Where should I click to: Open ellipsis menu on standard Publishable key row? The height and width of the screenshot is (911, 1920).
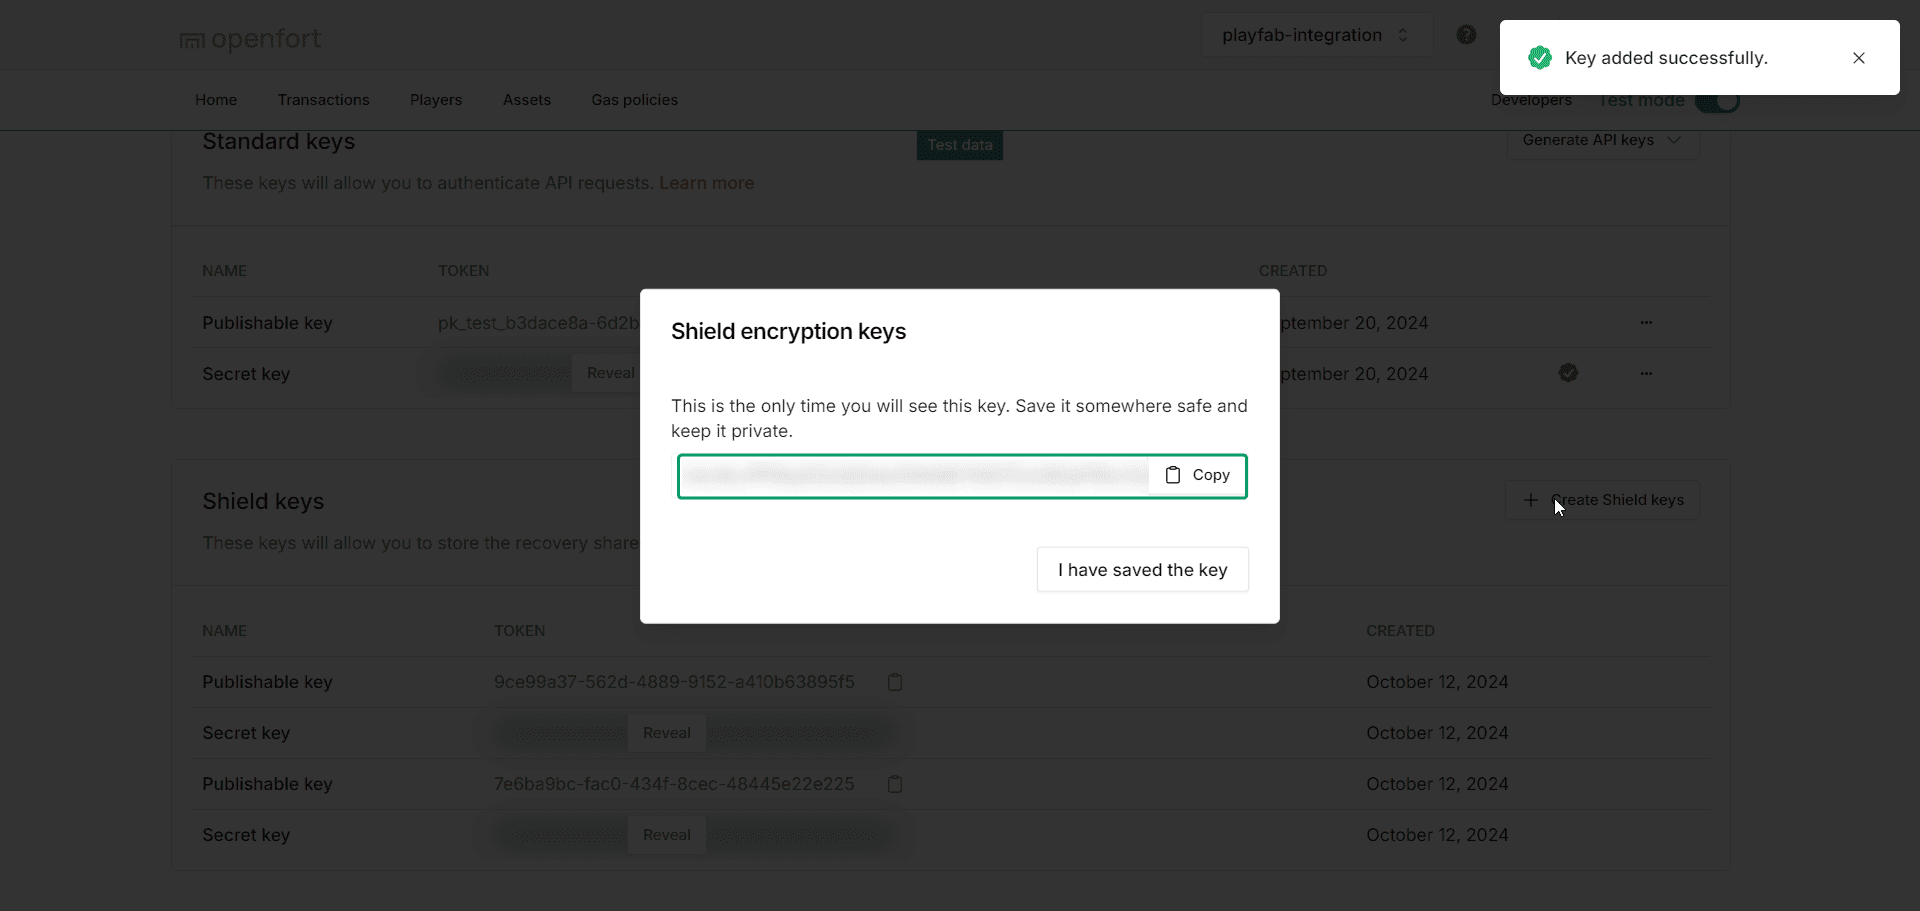pos(1647,322)
